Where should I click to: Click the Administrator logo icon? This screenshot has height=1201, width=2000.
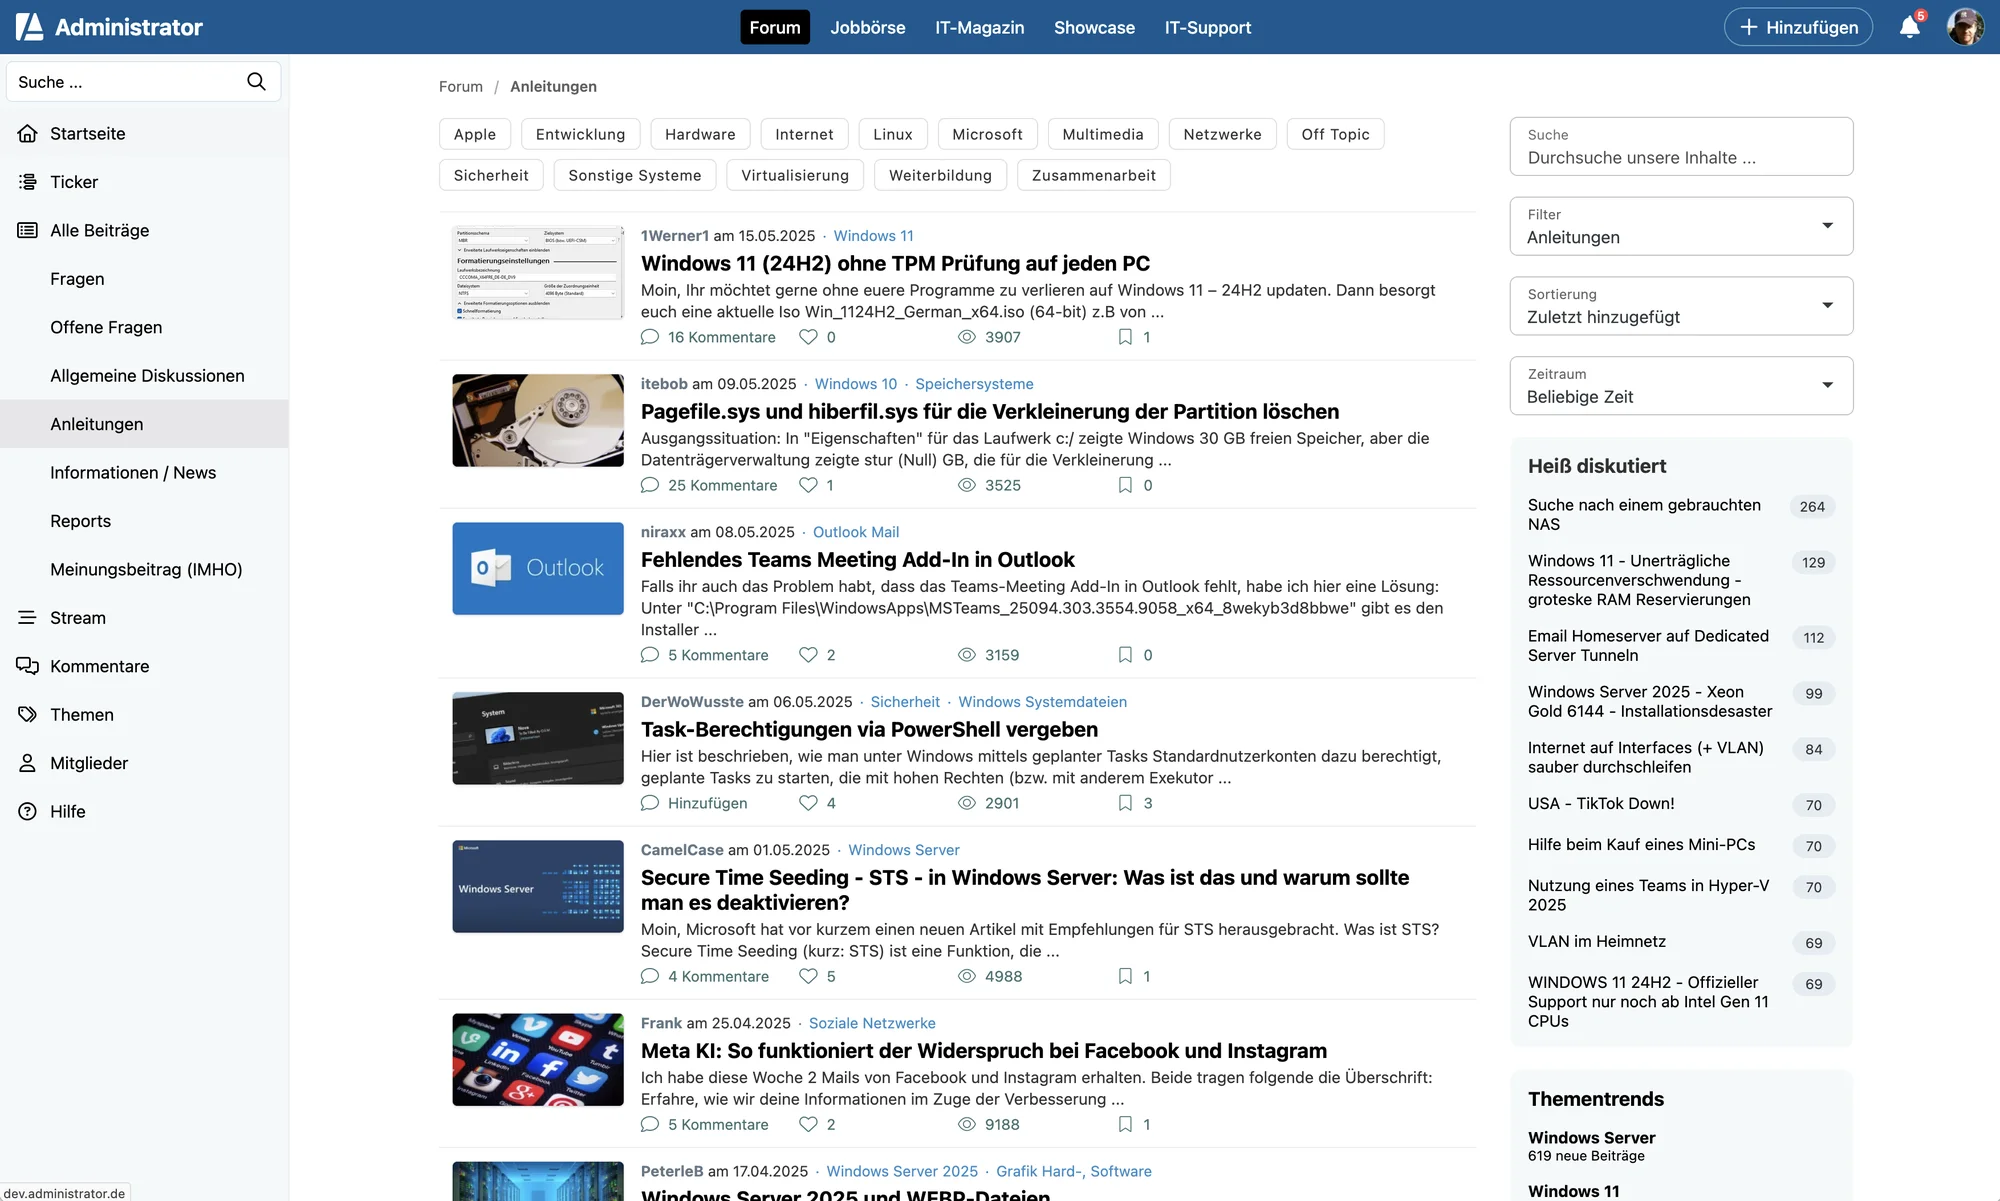[29, 27]
